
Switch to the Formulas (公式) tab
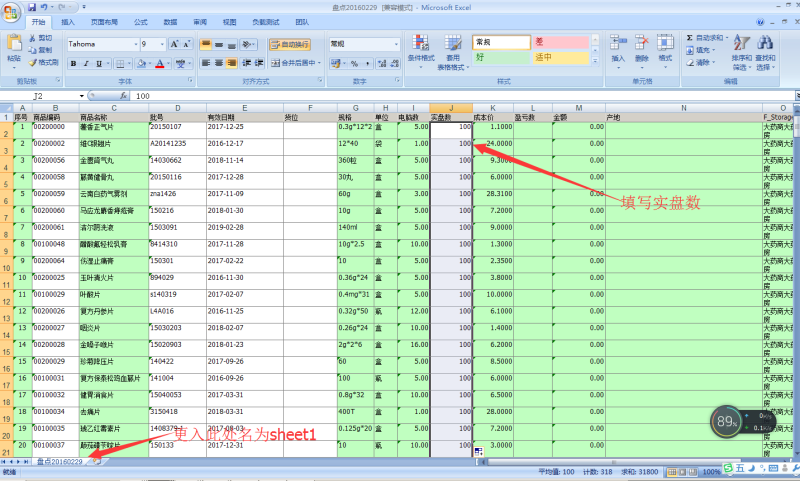141,22
